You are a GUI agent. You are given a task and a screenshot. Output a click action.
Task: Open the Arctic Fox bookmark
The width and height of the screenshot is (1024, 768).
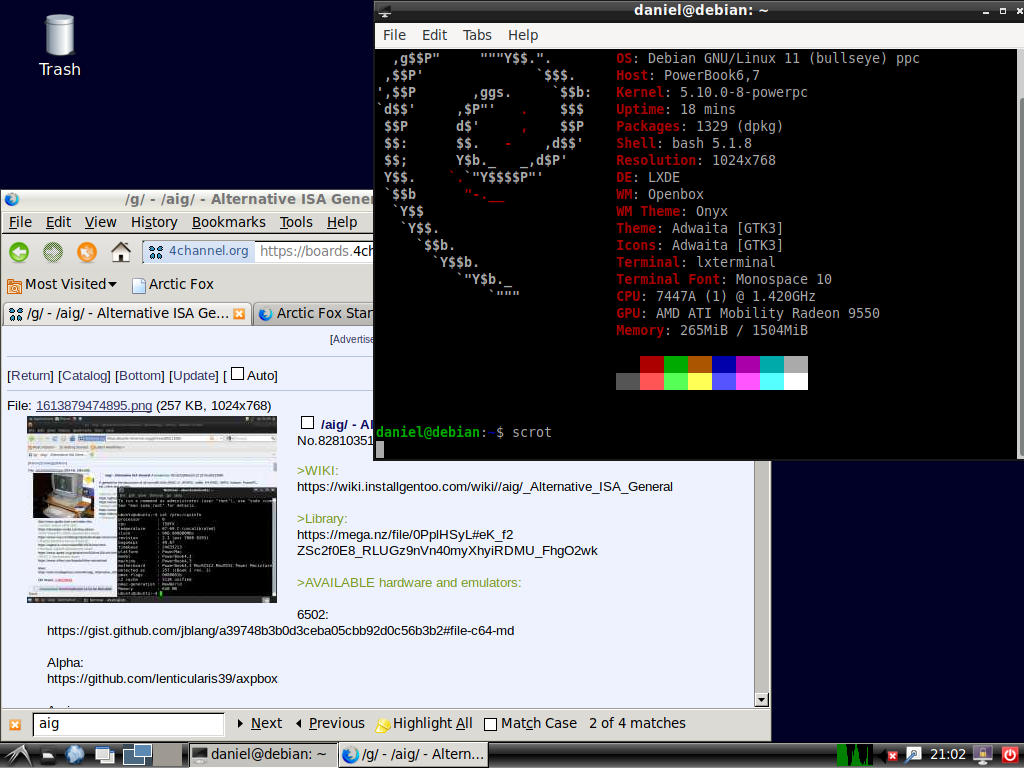pos(173,285)
